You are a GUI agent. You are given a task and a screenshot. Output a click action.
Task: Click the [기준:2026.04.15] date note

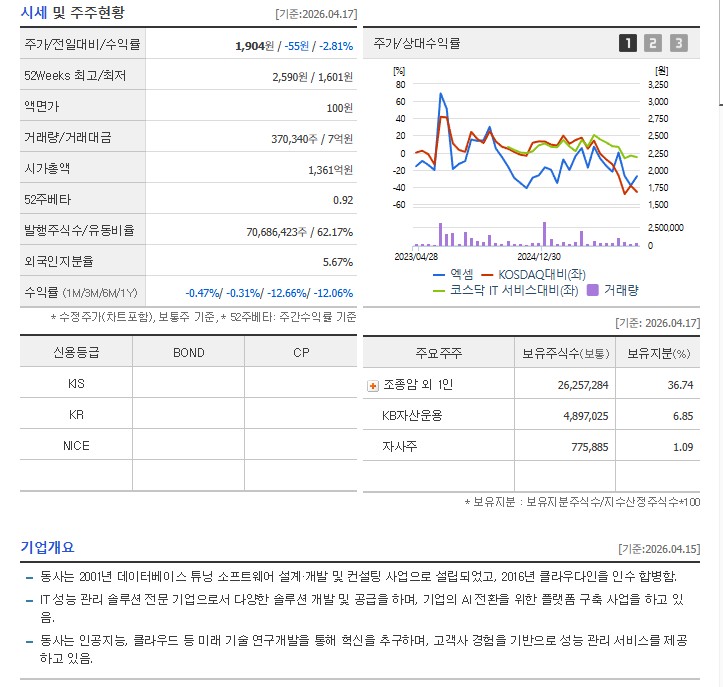[659, 549]
